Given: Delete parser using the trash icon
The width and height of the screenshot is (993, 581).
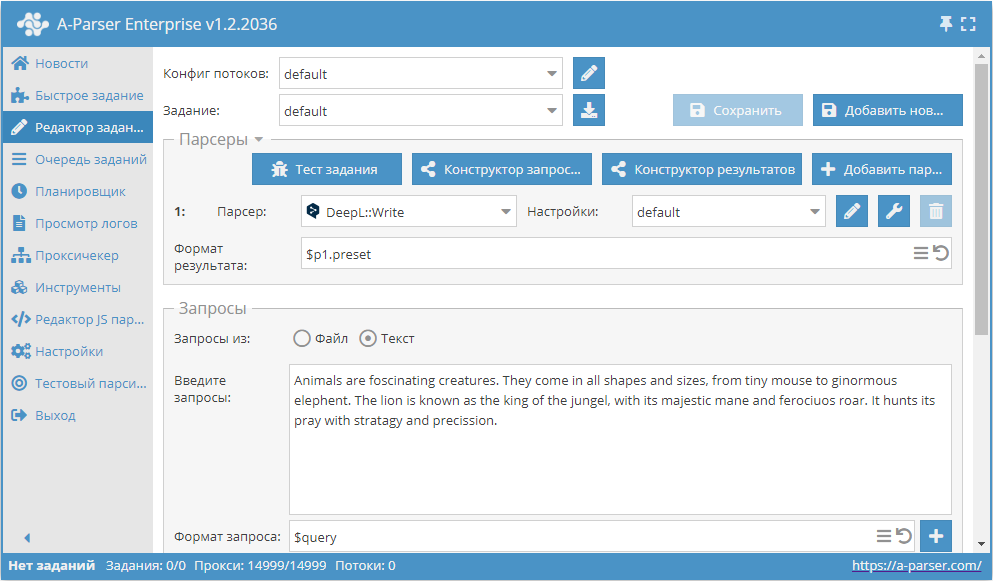Looking at the screenshot, I should [x=936, y=212].
